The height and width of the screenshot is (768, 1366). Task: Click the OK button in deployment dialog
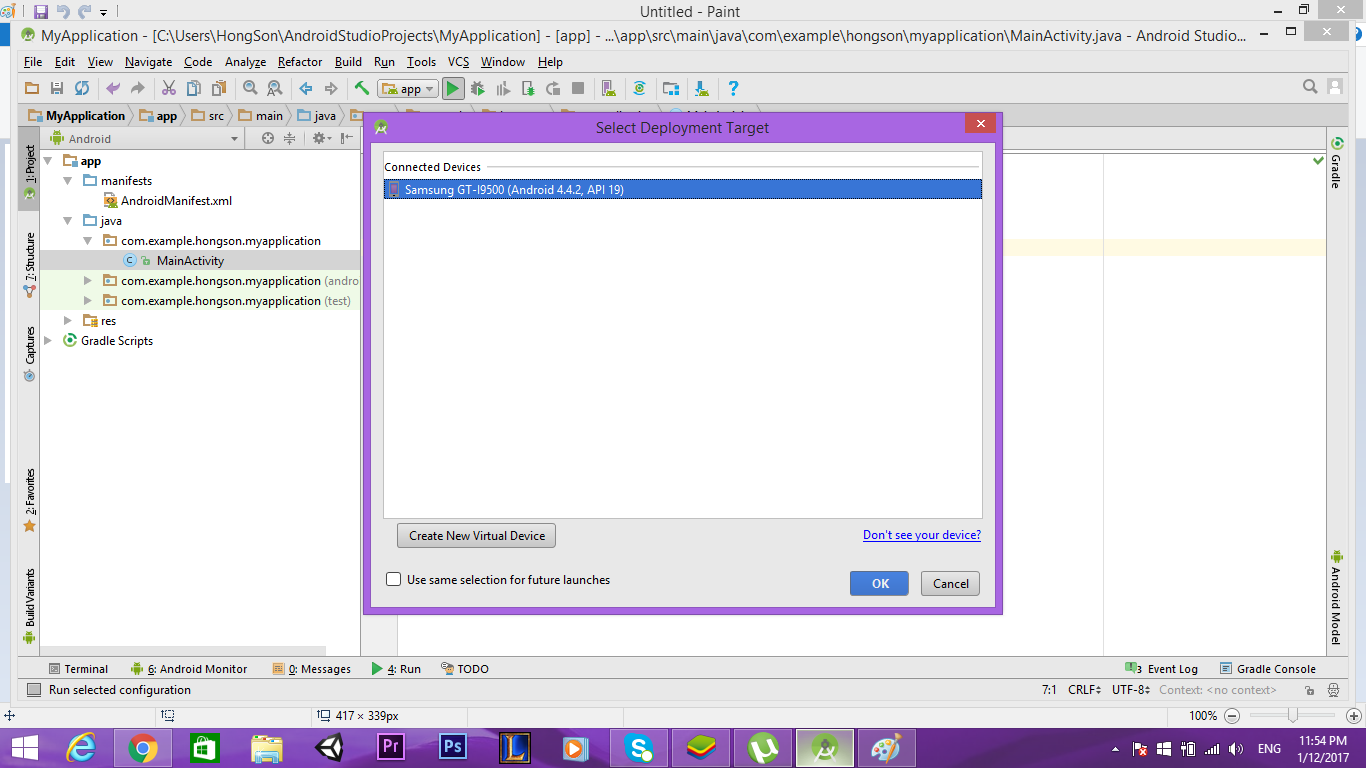click(880, 584)
